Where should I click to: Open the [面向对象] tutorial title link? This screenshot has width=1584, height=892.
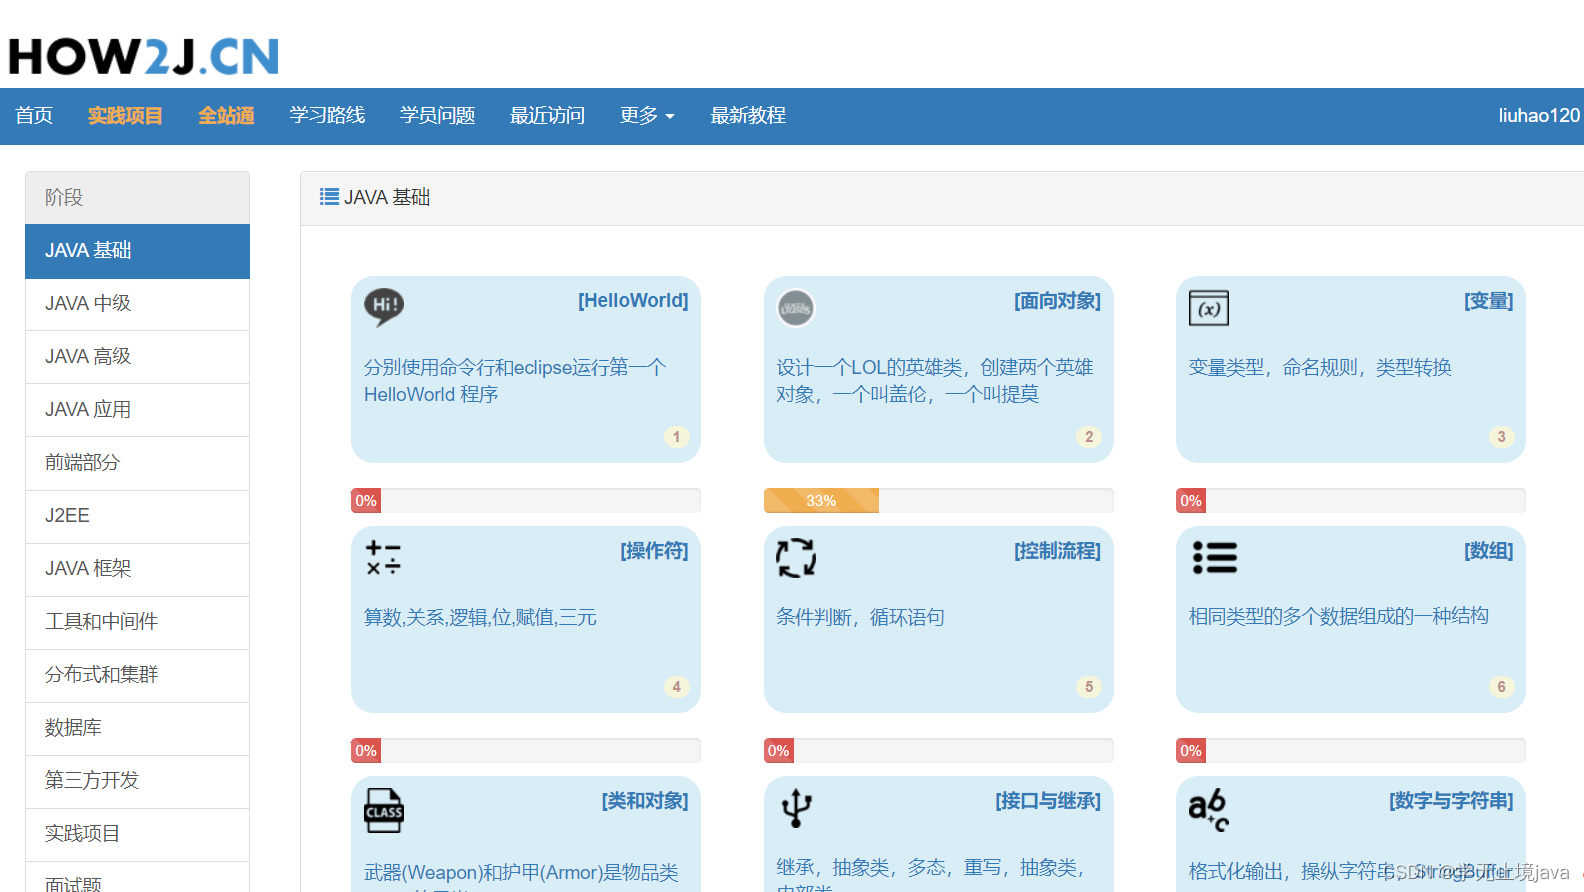click(1057, 301)
